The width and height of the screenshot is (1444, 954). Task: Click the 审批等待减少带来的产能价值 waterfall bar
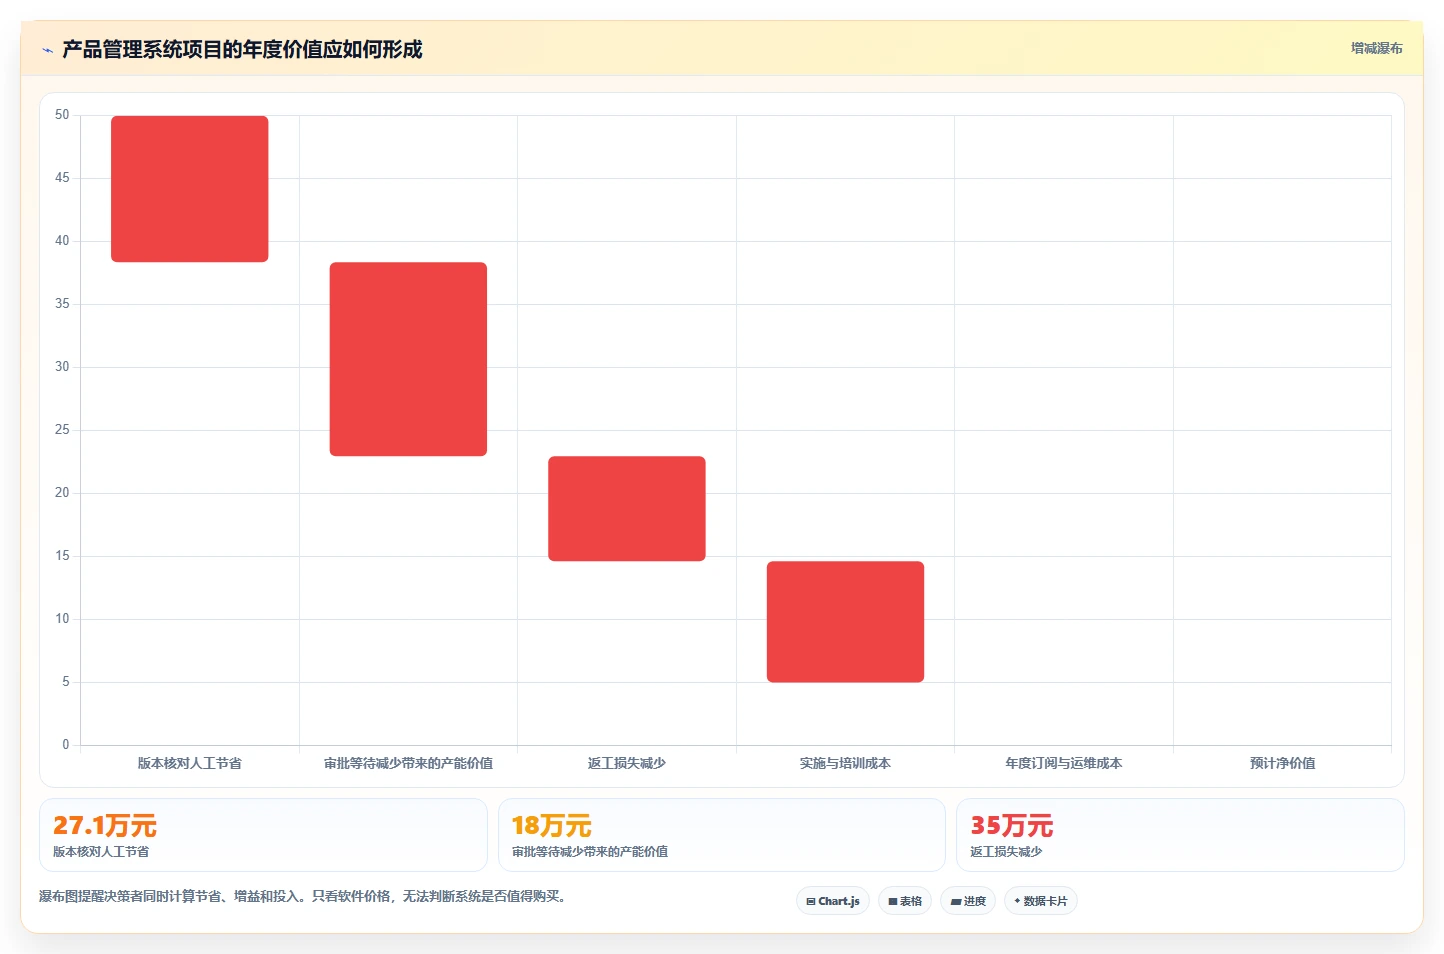click(x=408, y=359)
